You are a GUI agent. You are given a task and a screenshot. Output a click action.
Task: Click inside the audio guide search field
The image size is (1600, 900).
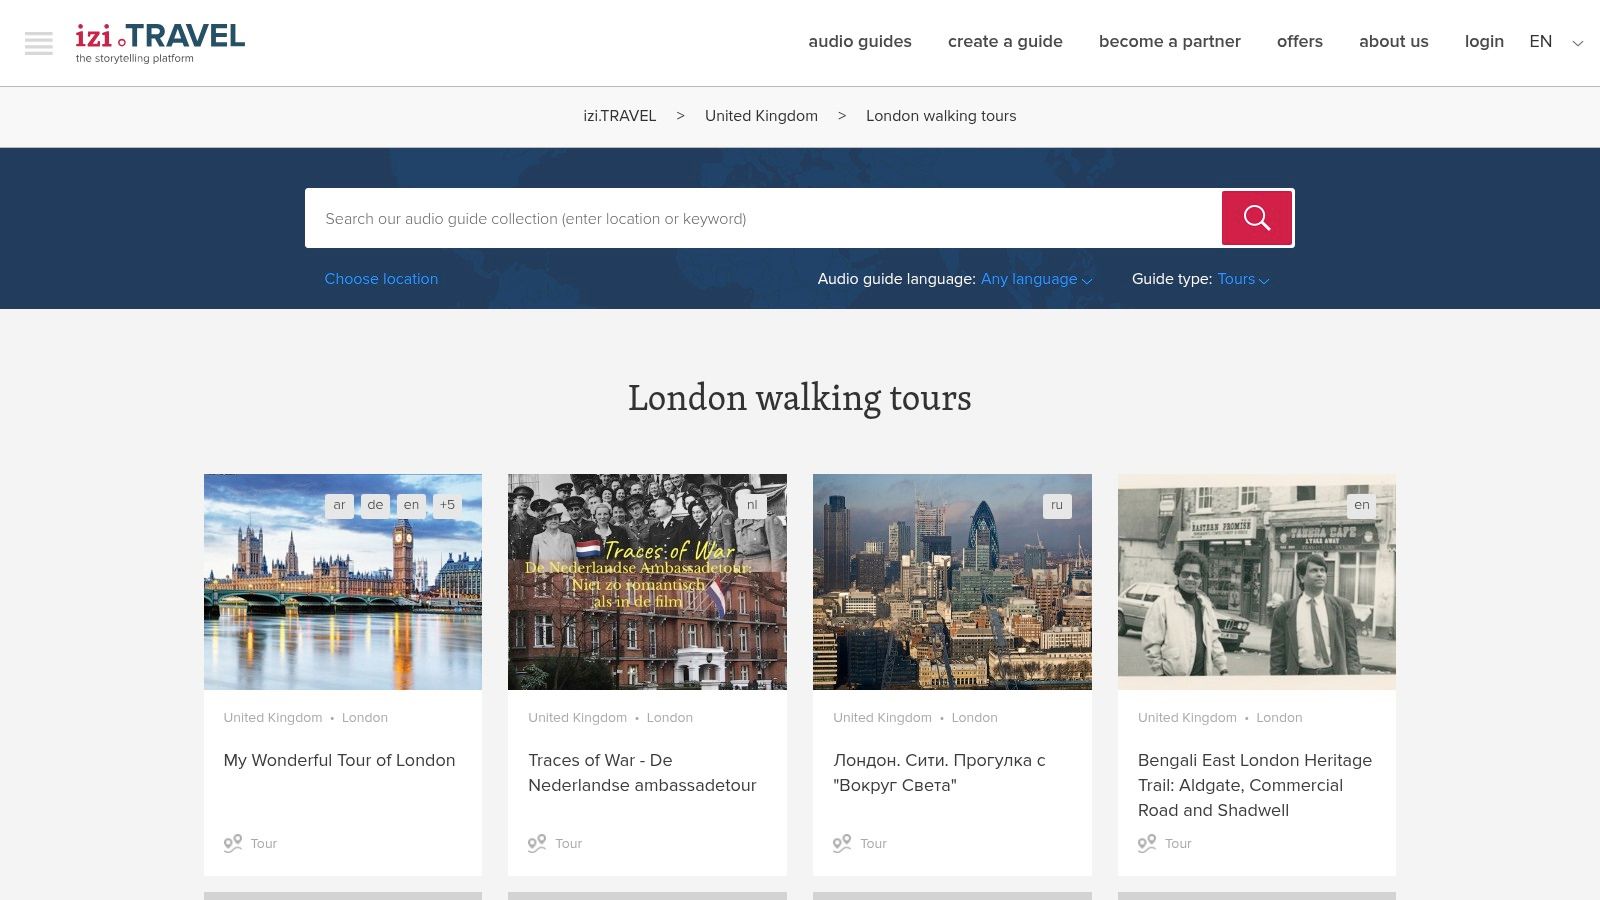(700, 218)
